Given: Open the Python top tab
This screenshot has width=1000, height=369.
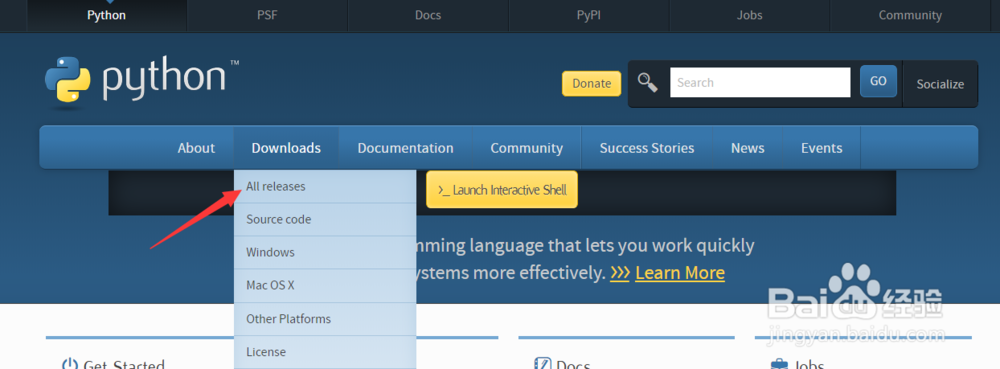Looking at the screenshot, I should tap(107, 15).
